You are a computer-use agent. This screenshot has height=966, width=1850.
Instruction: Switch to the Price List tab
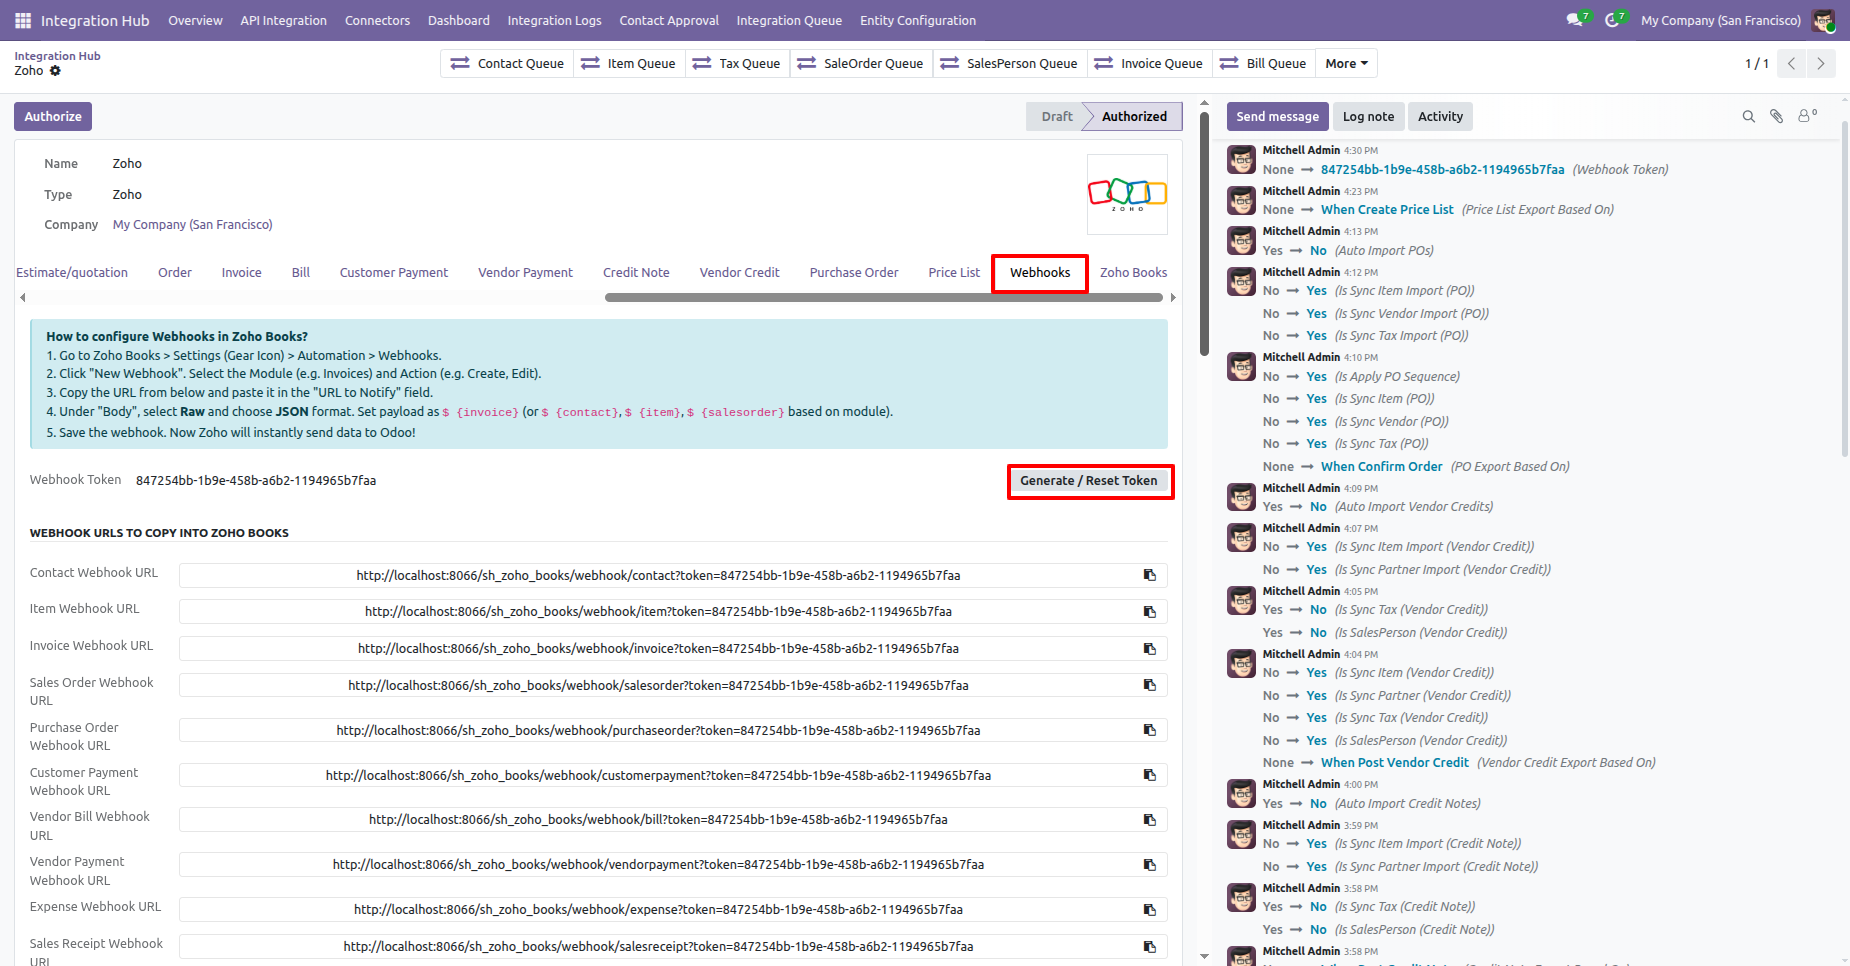click(x=954, y=273)
